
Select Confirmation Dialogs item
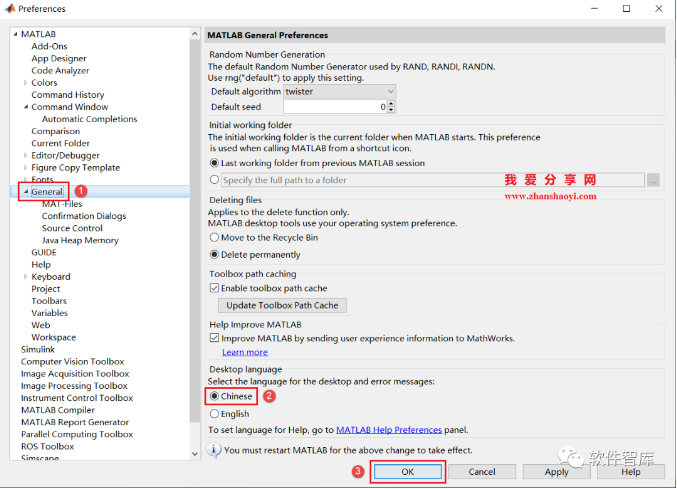[x=84, y=216]
